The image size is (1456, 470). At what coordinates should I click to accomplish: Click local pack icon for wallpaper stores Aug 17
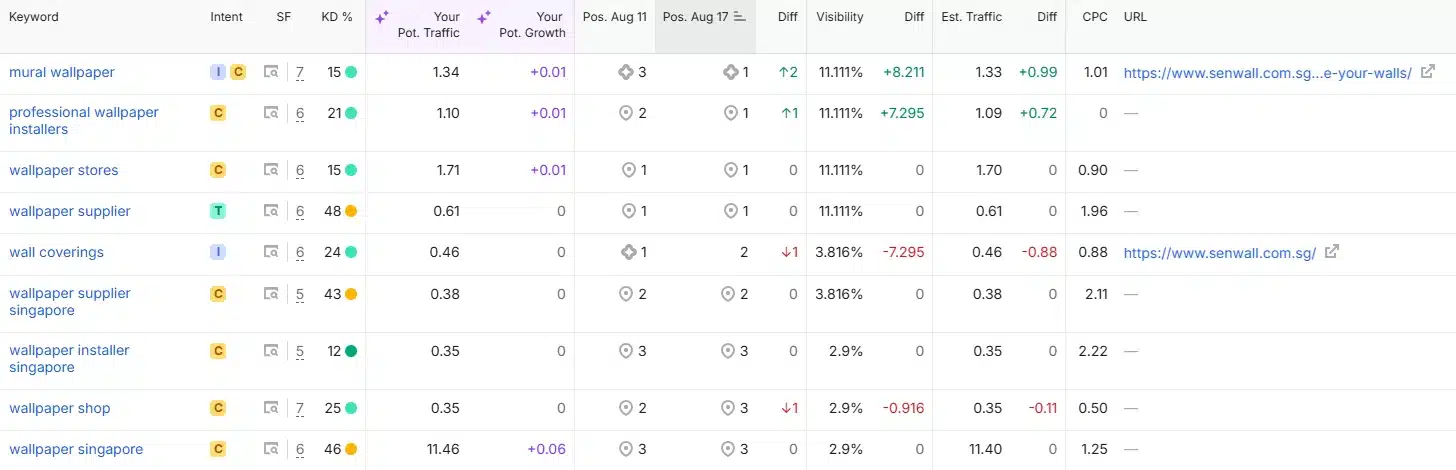point(729,170)
